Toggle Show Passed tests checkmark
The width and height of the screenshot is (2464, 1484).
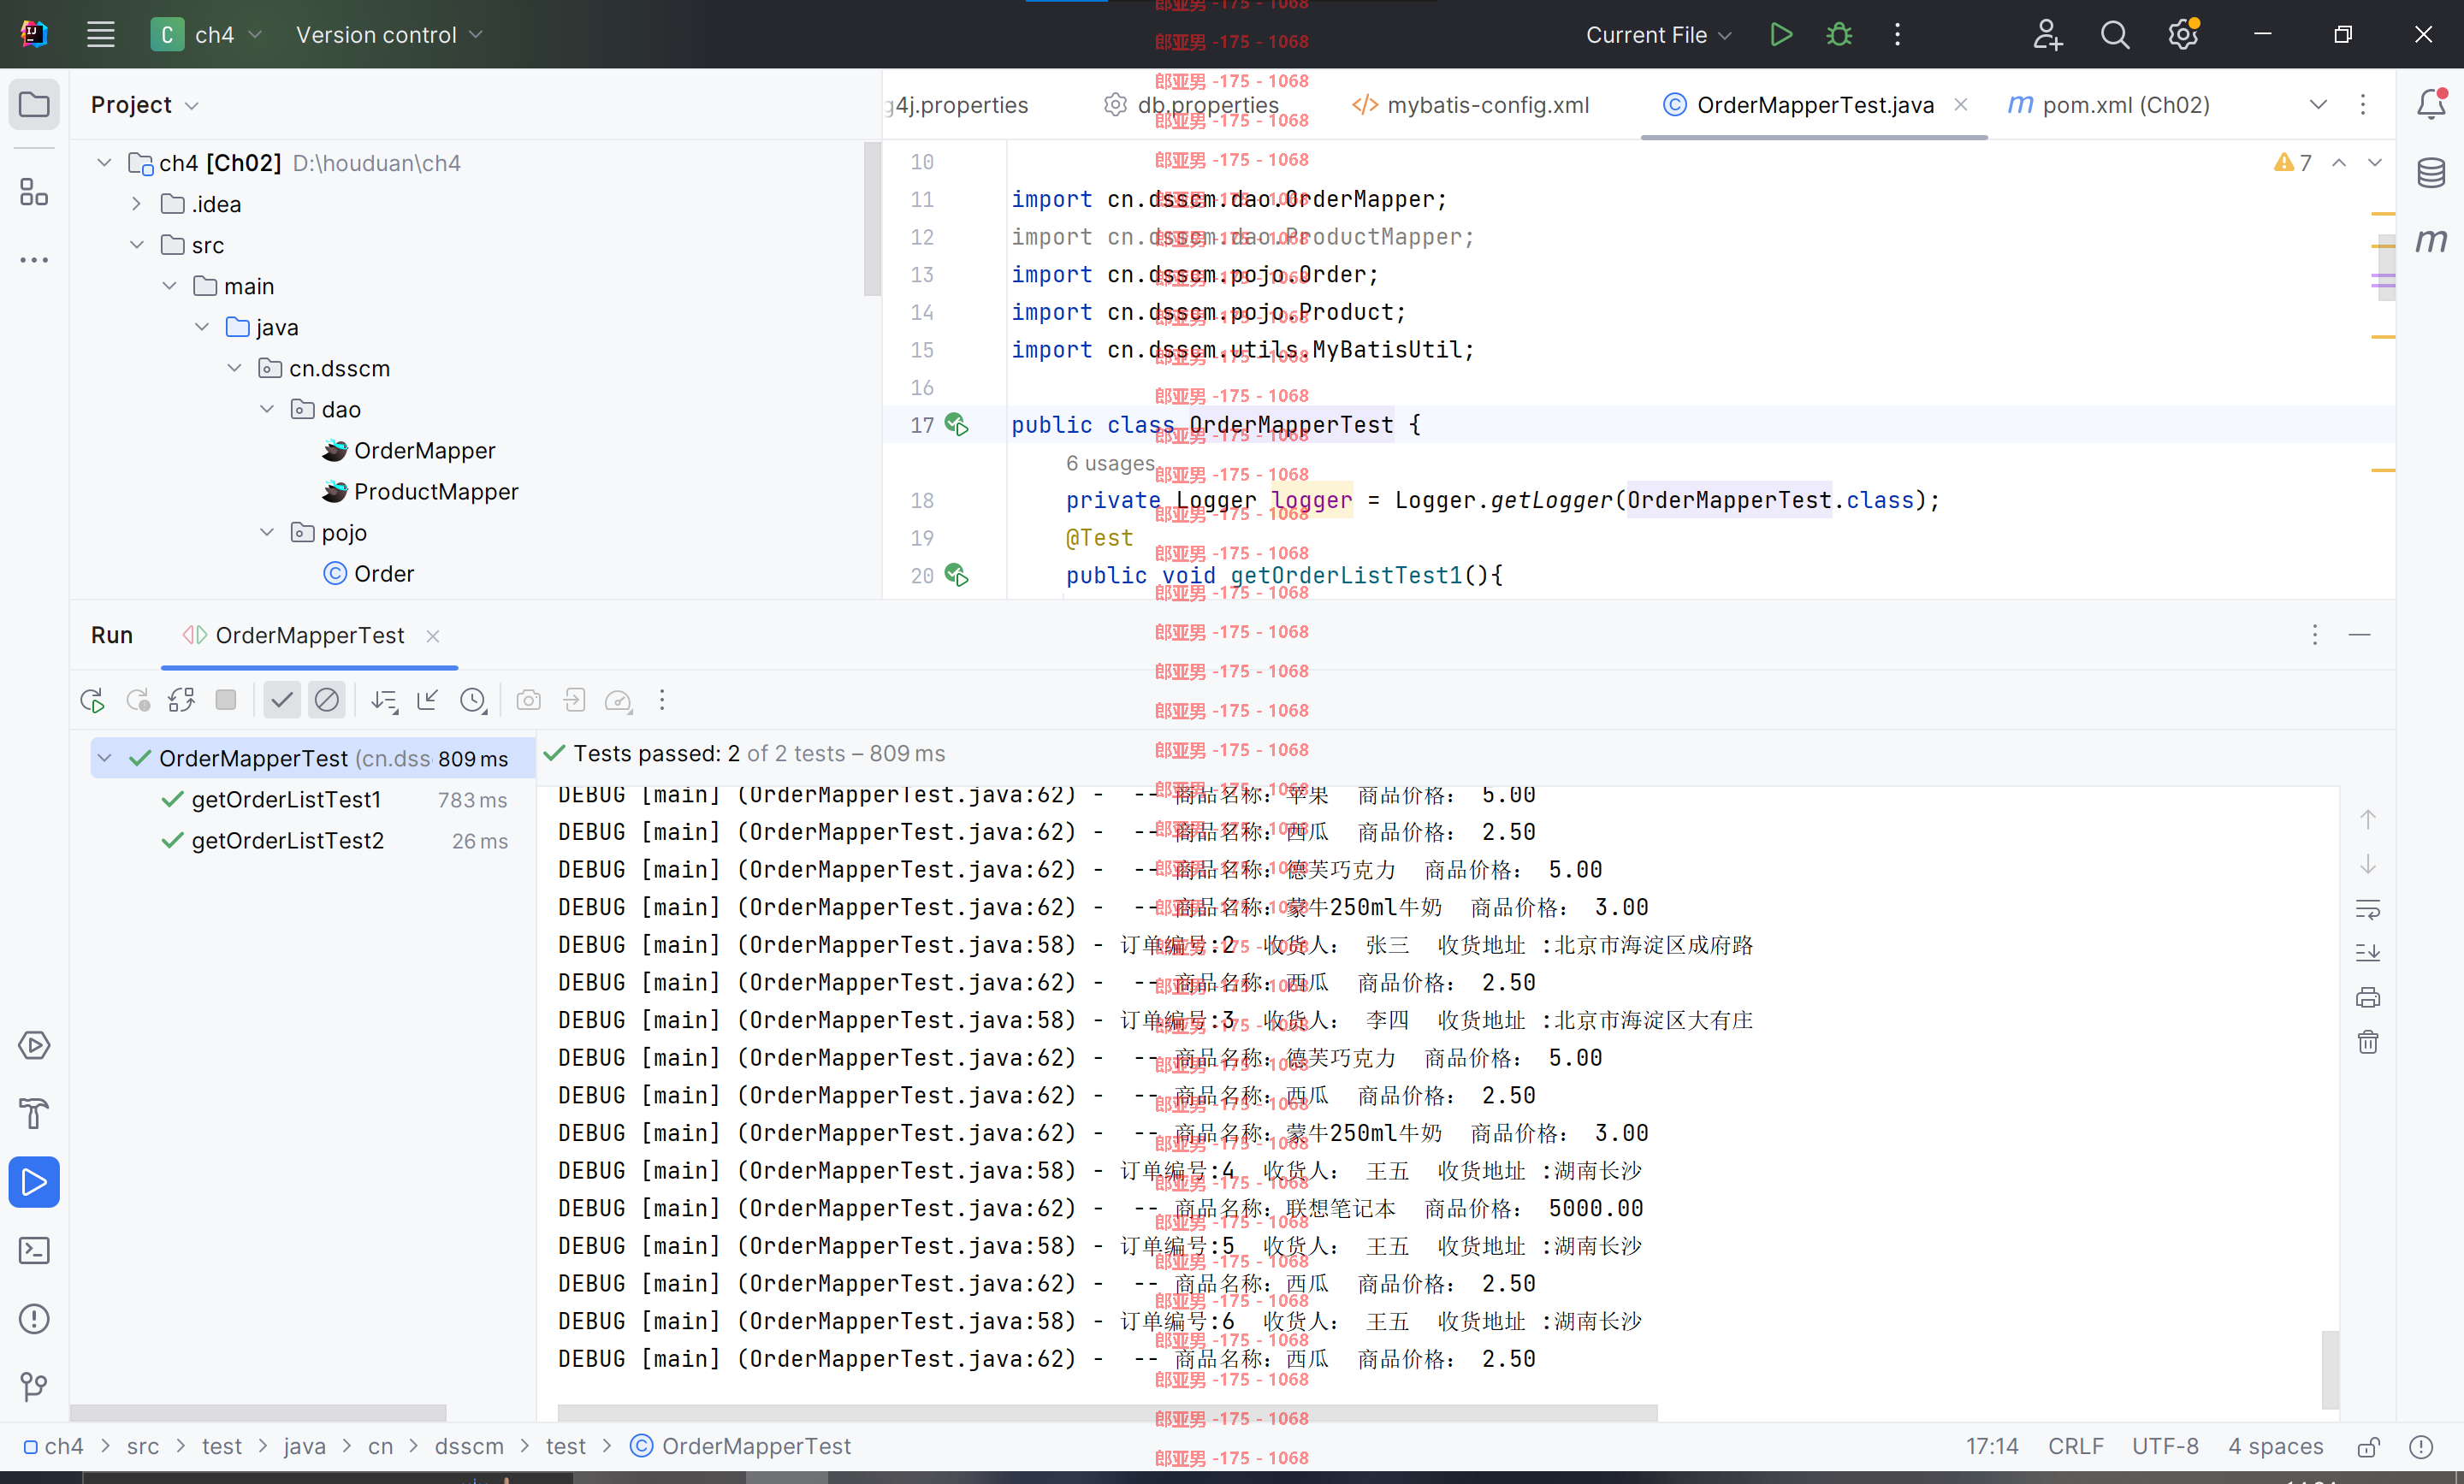point(282,701)
